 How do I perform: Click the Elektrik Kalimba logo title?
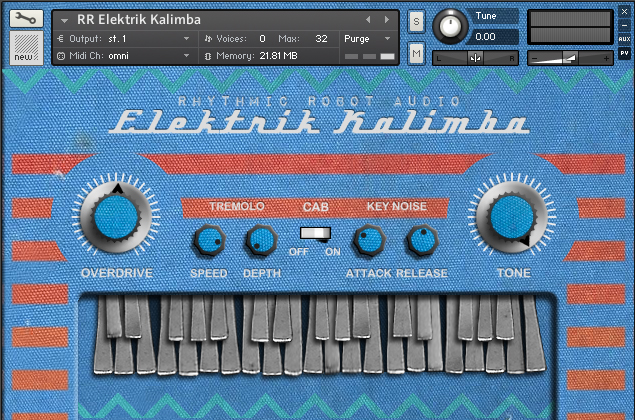click(x=319, y=122)
